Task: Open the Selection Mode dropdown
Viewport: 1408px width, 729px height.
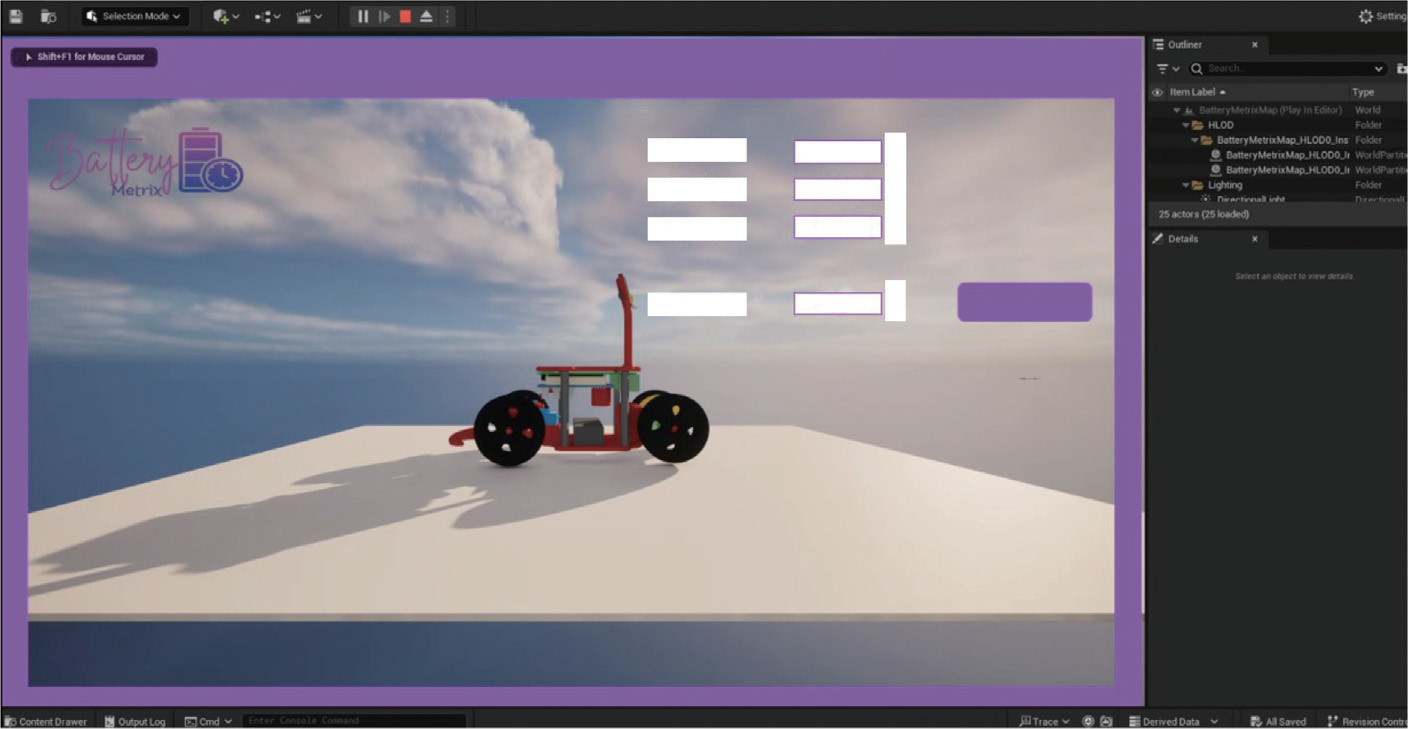Action: coord(135,16)
